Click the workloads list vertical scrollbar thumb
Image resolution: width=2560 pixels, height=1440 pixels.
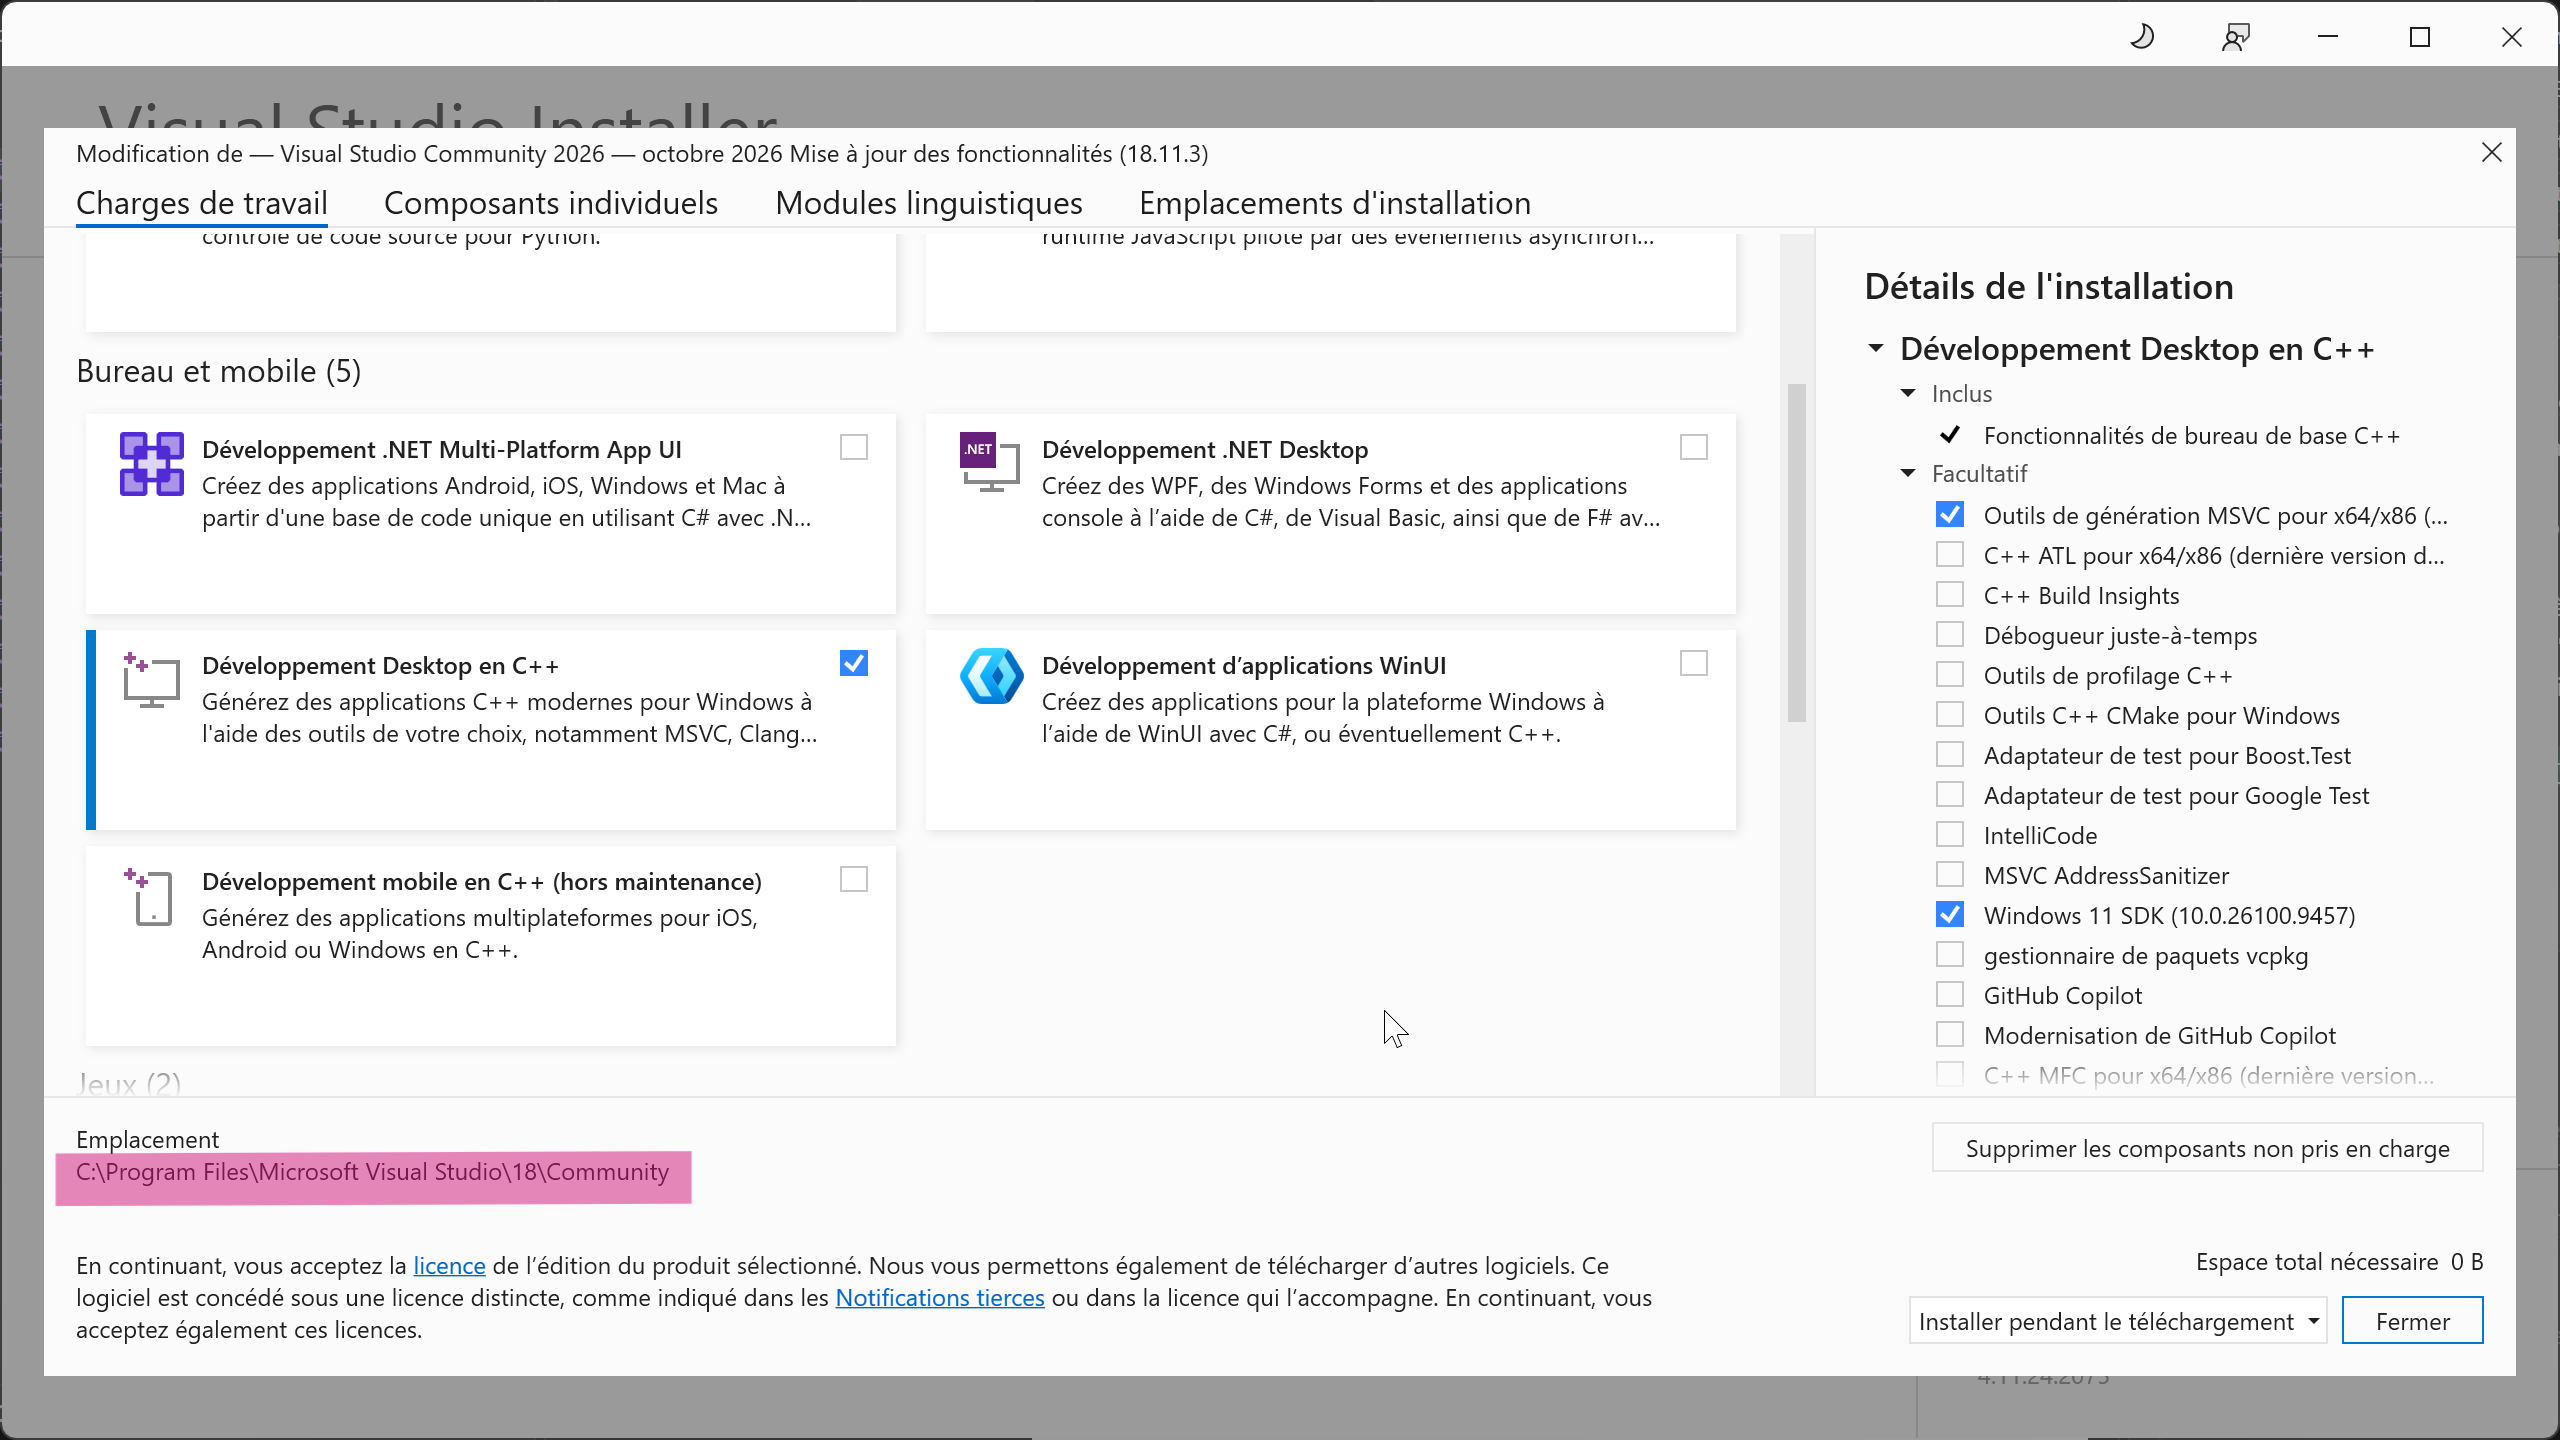click(1797, 553)
